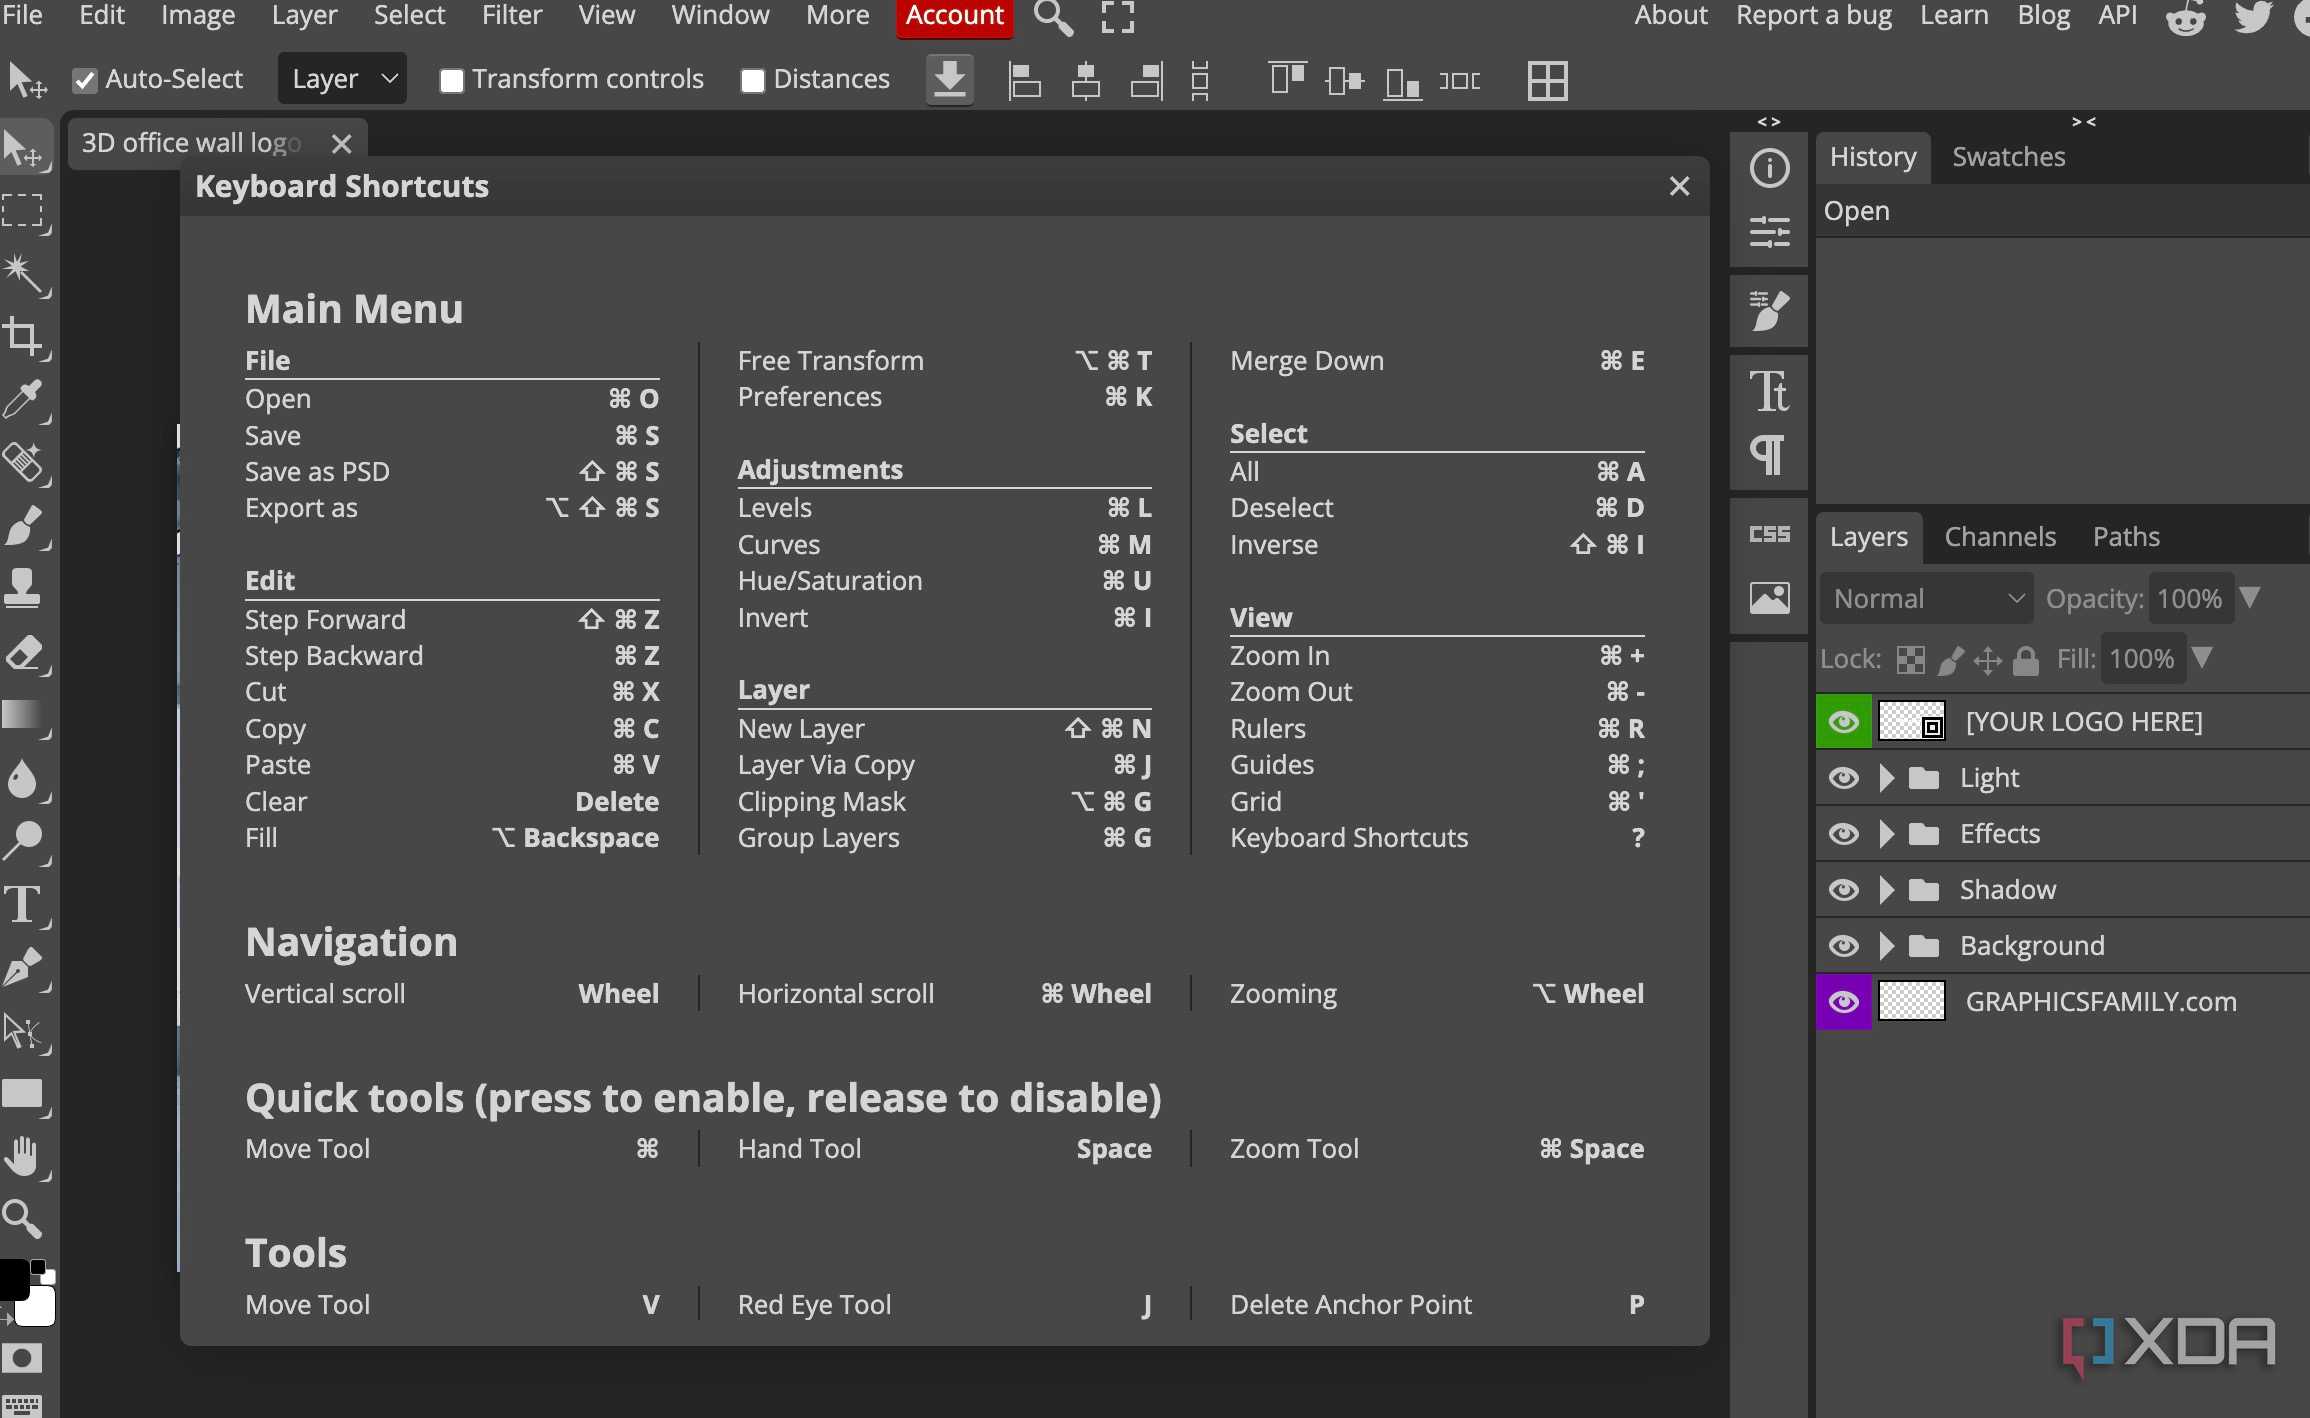Open the Filter menu
Screen dimensions: 2310x1418
511,15
